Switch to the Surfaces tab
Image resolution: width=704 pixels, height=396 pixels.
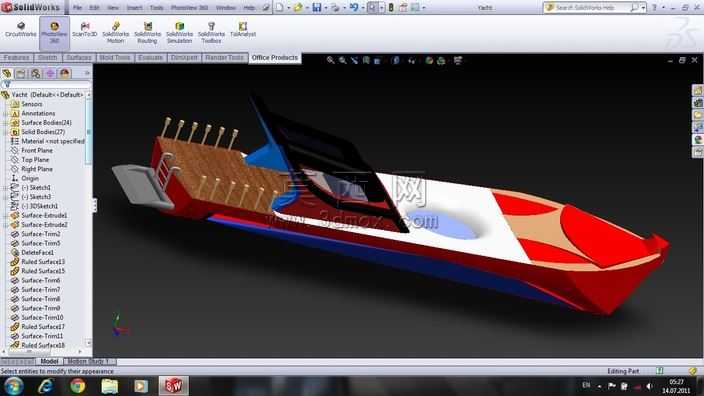point(79,57)
